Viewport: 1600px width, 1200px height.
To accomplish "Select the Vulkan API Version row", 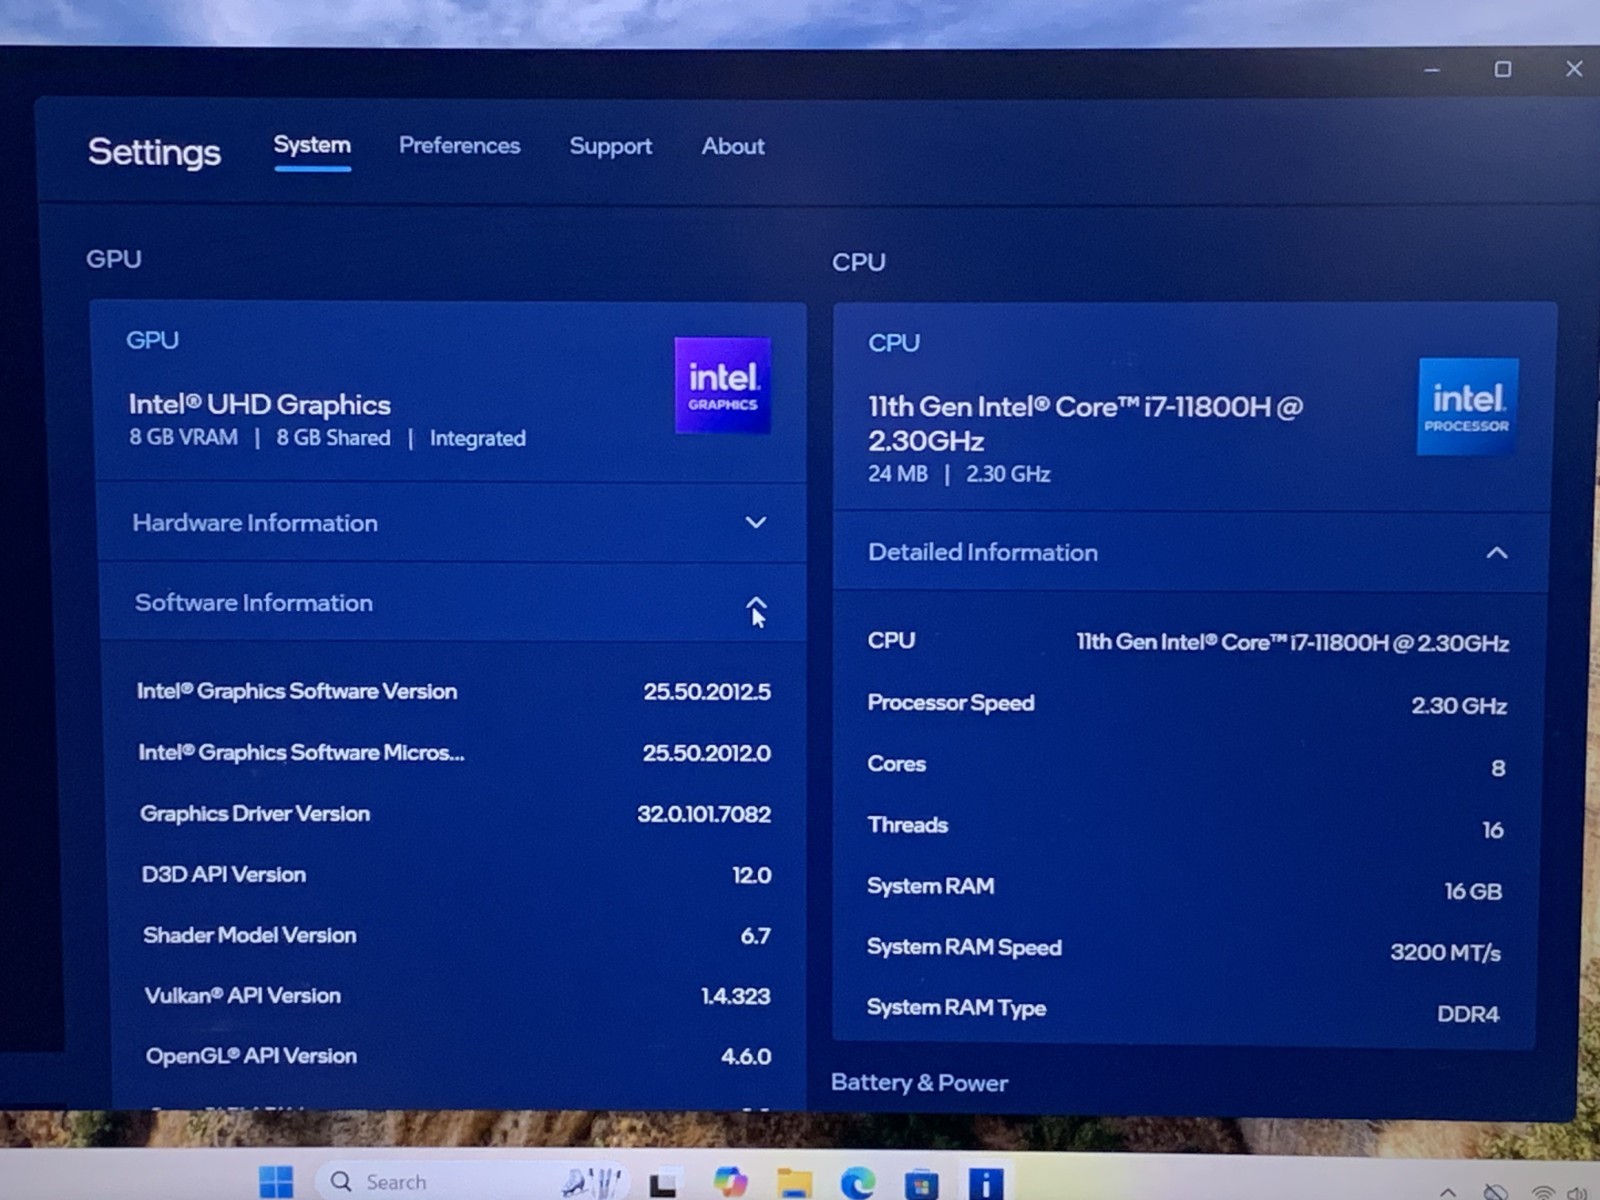I will [457, 996].
